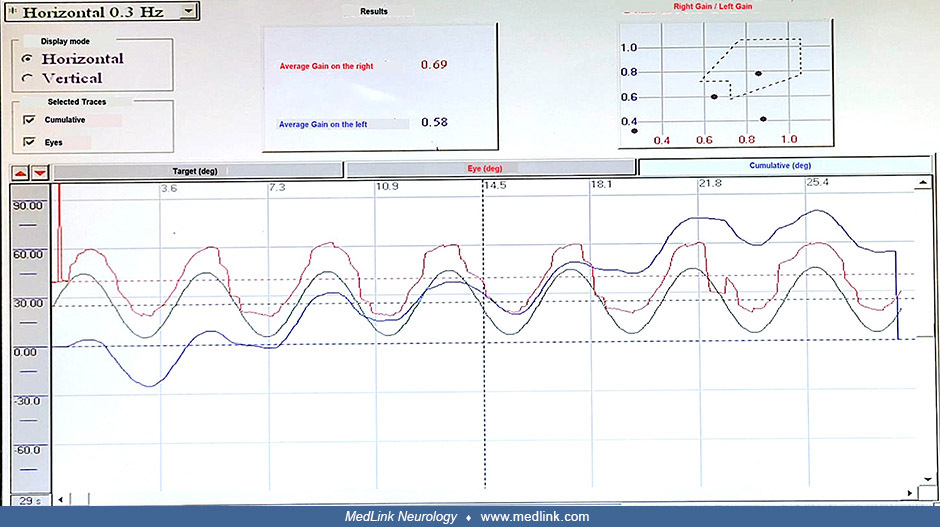Click the red up arrow scale button
The image size is (940, 527).
20,173
